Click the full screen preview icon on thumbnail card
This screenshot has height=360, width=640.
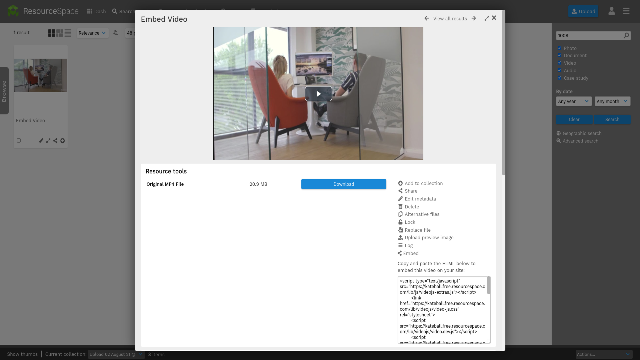click(x=48, y=140)
